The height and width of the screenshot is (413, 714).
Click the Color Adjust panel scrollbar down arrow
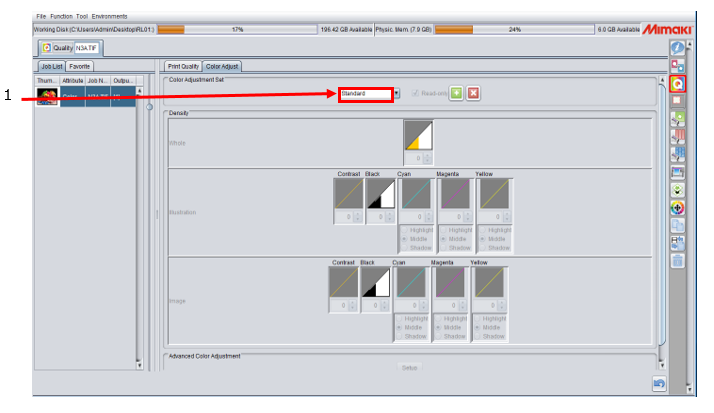662,365
